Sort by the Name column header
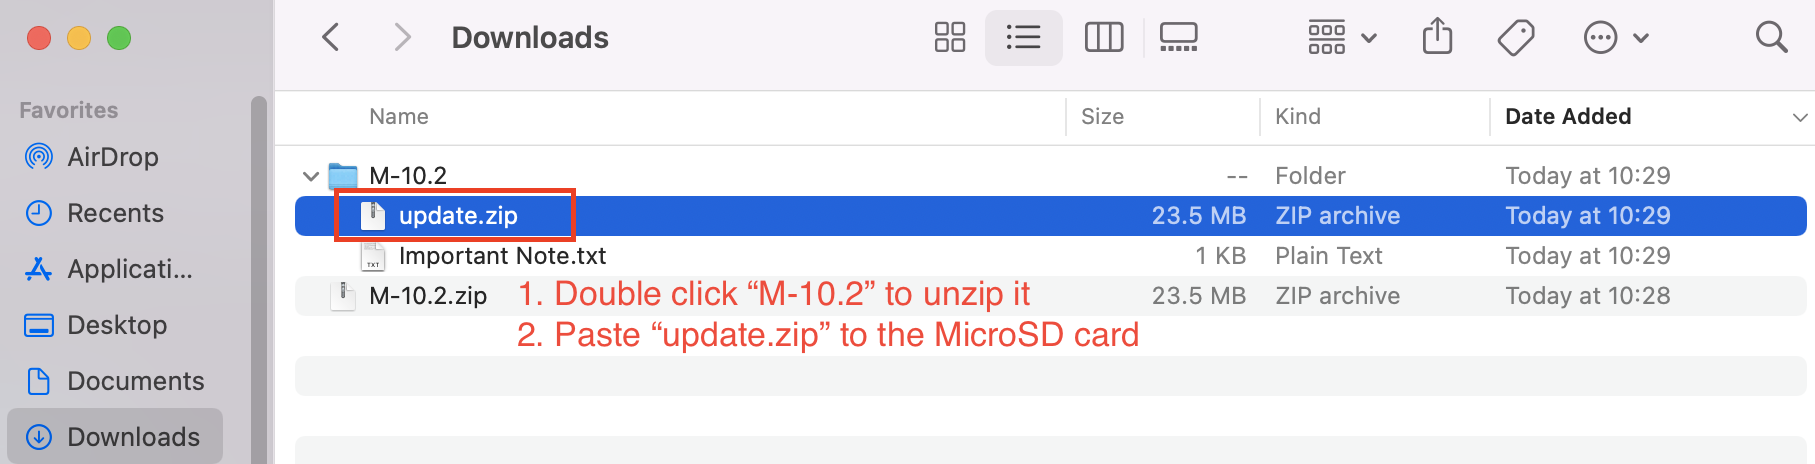The image size is (1815, 464). tap(399, 117)
